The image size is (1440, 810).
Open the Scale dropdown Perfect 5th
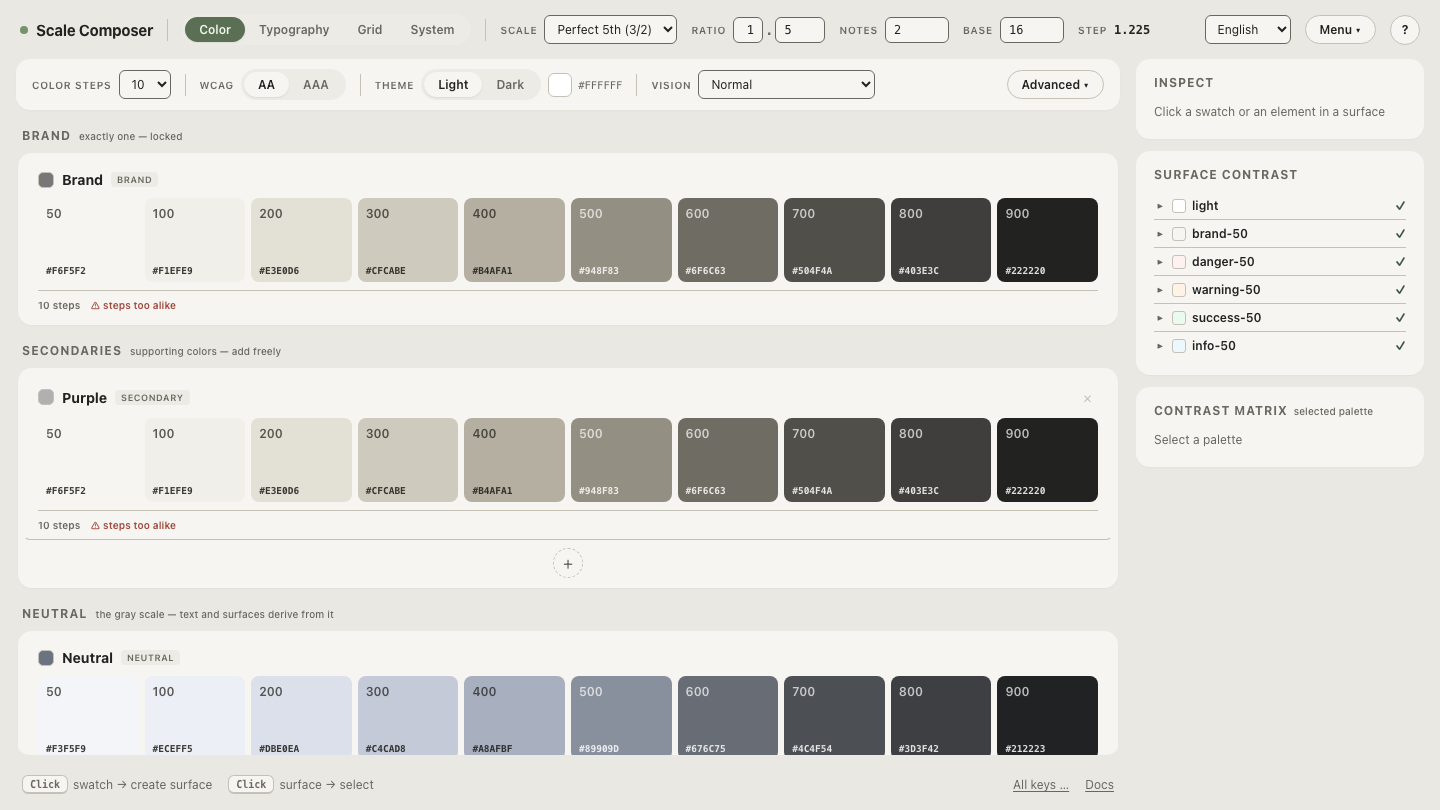(x=610, y=30)
